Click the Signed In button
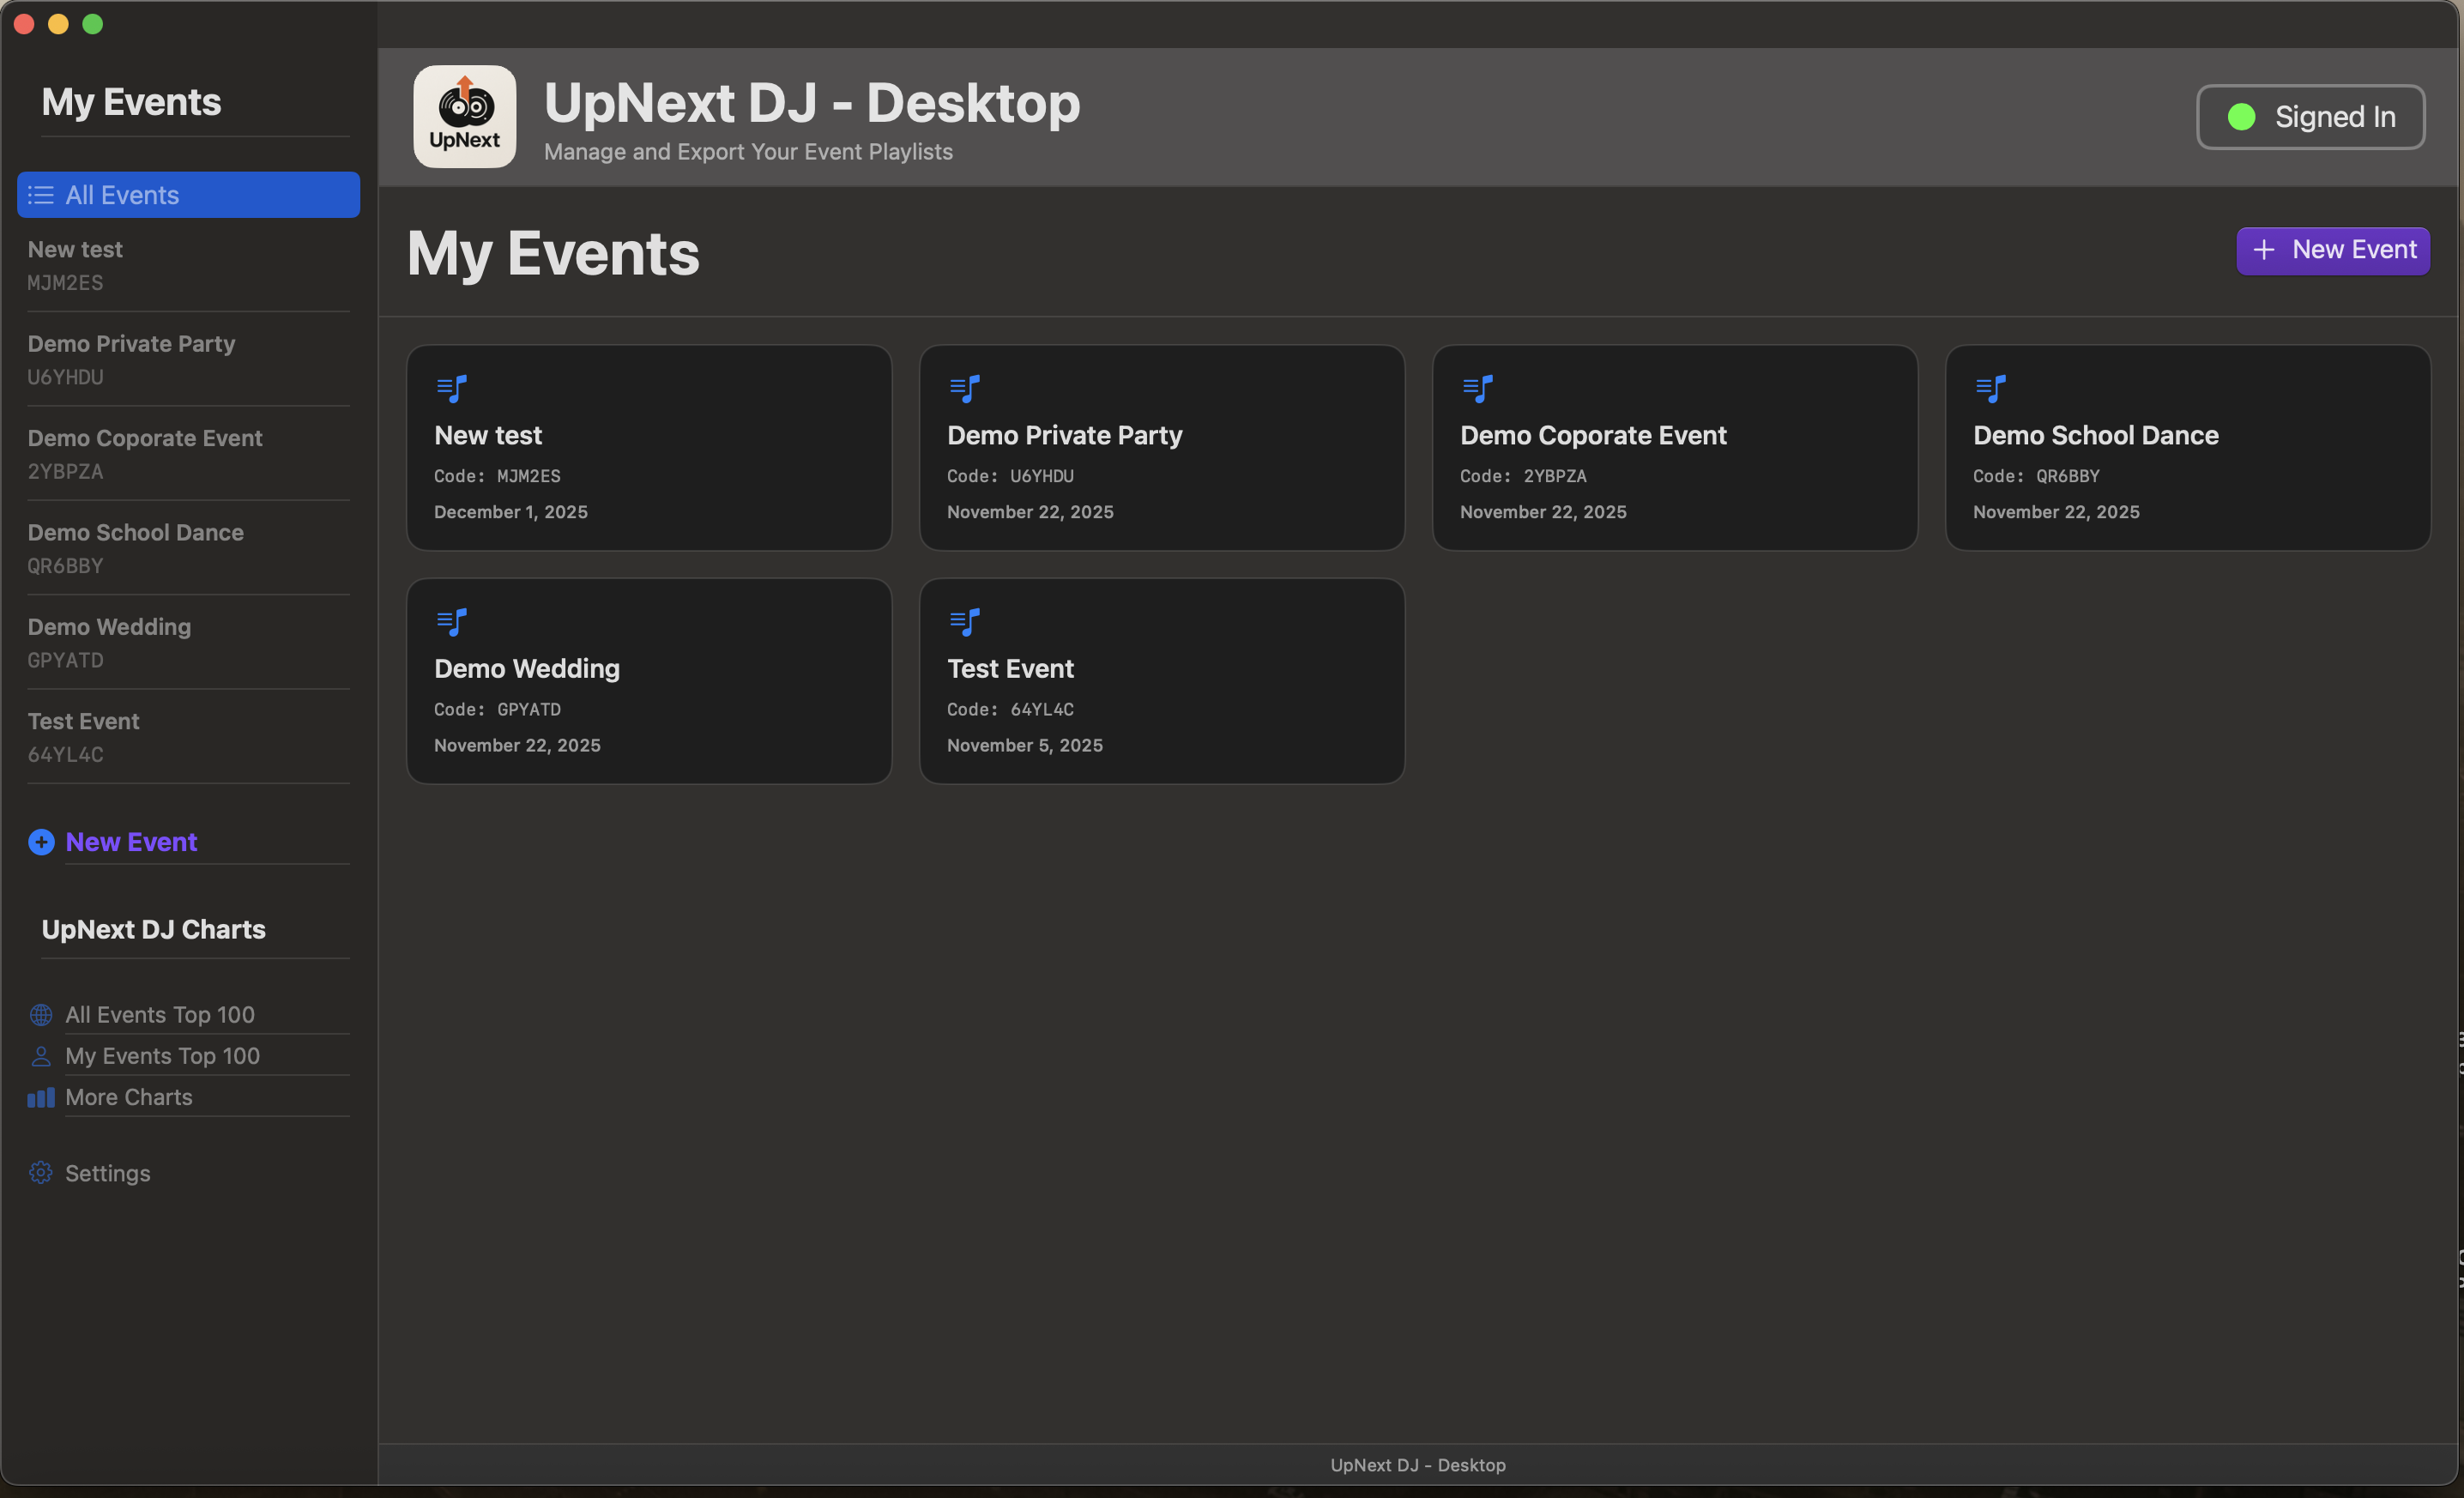The height and width of the screenshot is (1498, 2464). pos(2310,117)
